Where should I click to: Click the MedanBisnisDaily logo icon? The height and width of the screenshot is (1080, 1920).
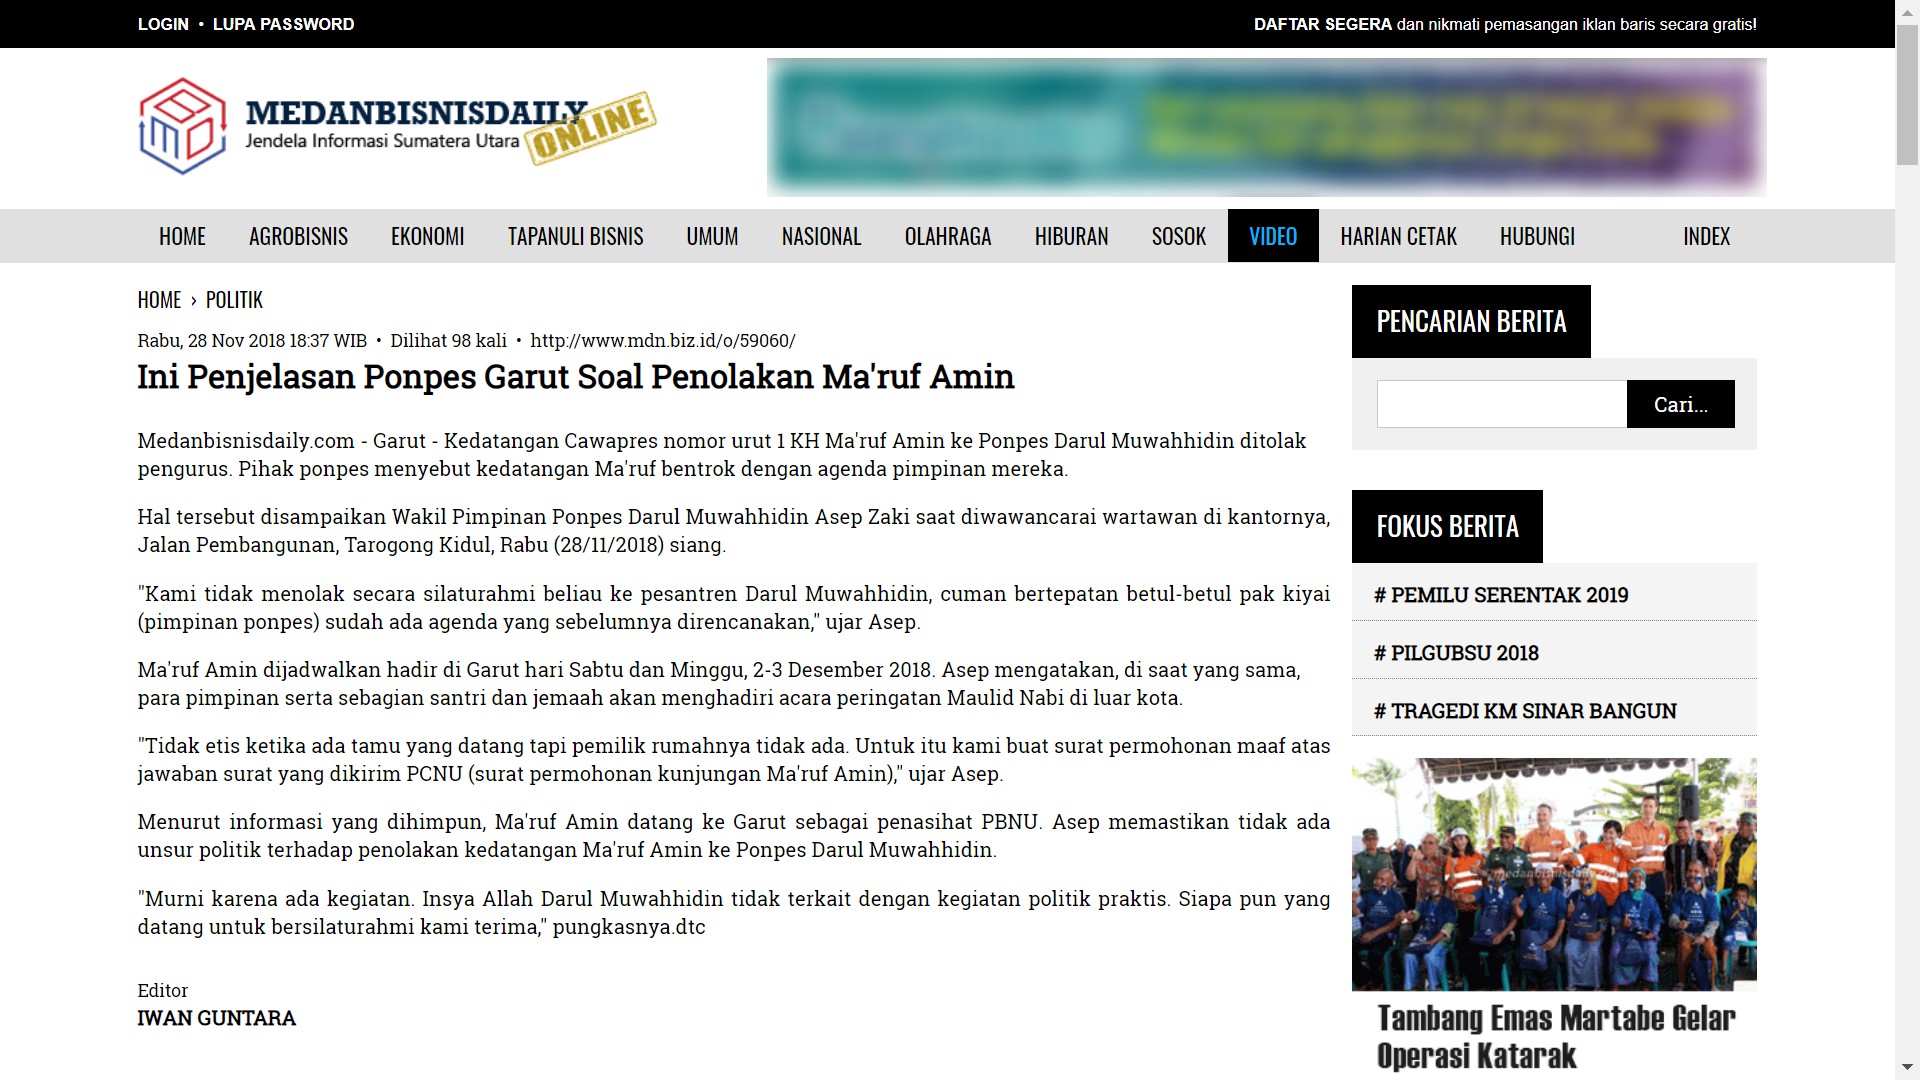pos(182,126)
